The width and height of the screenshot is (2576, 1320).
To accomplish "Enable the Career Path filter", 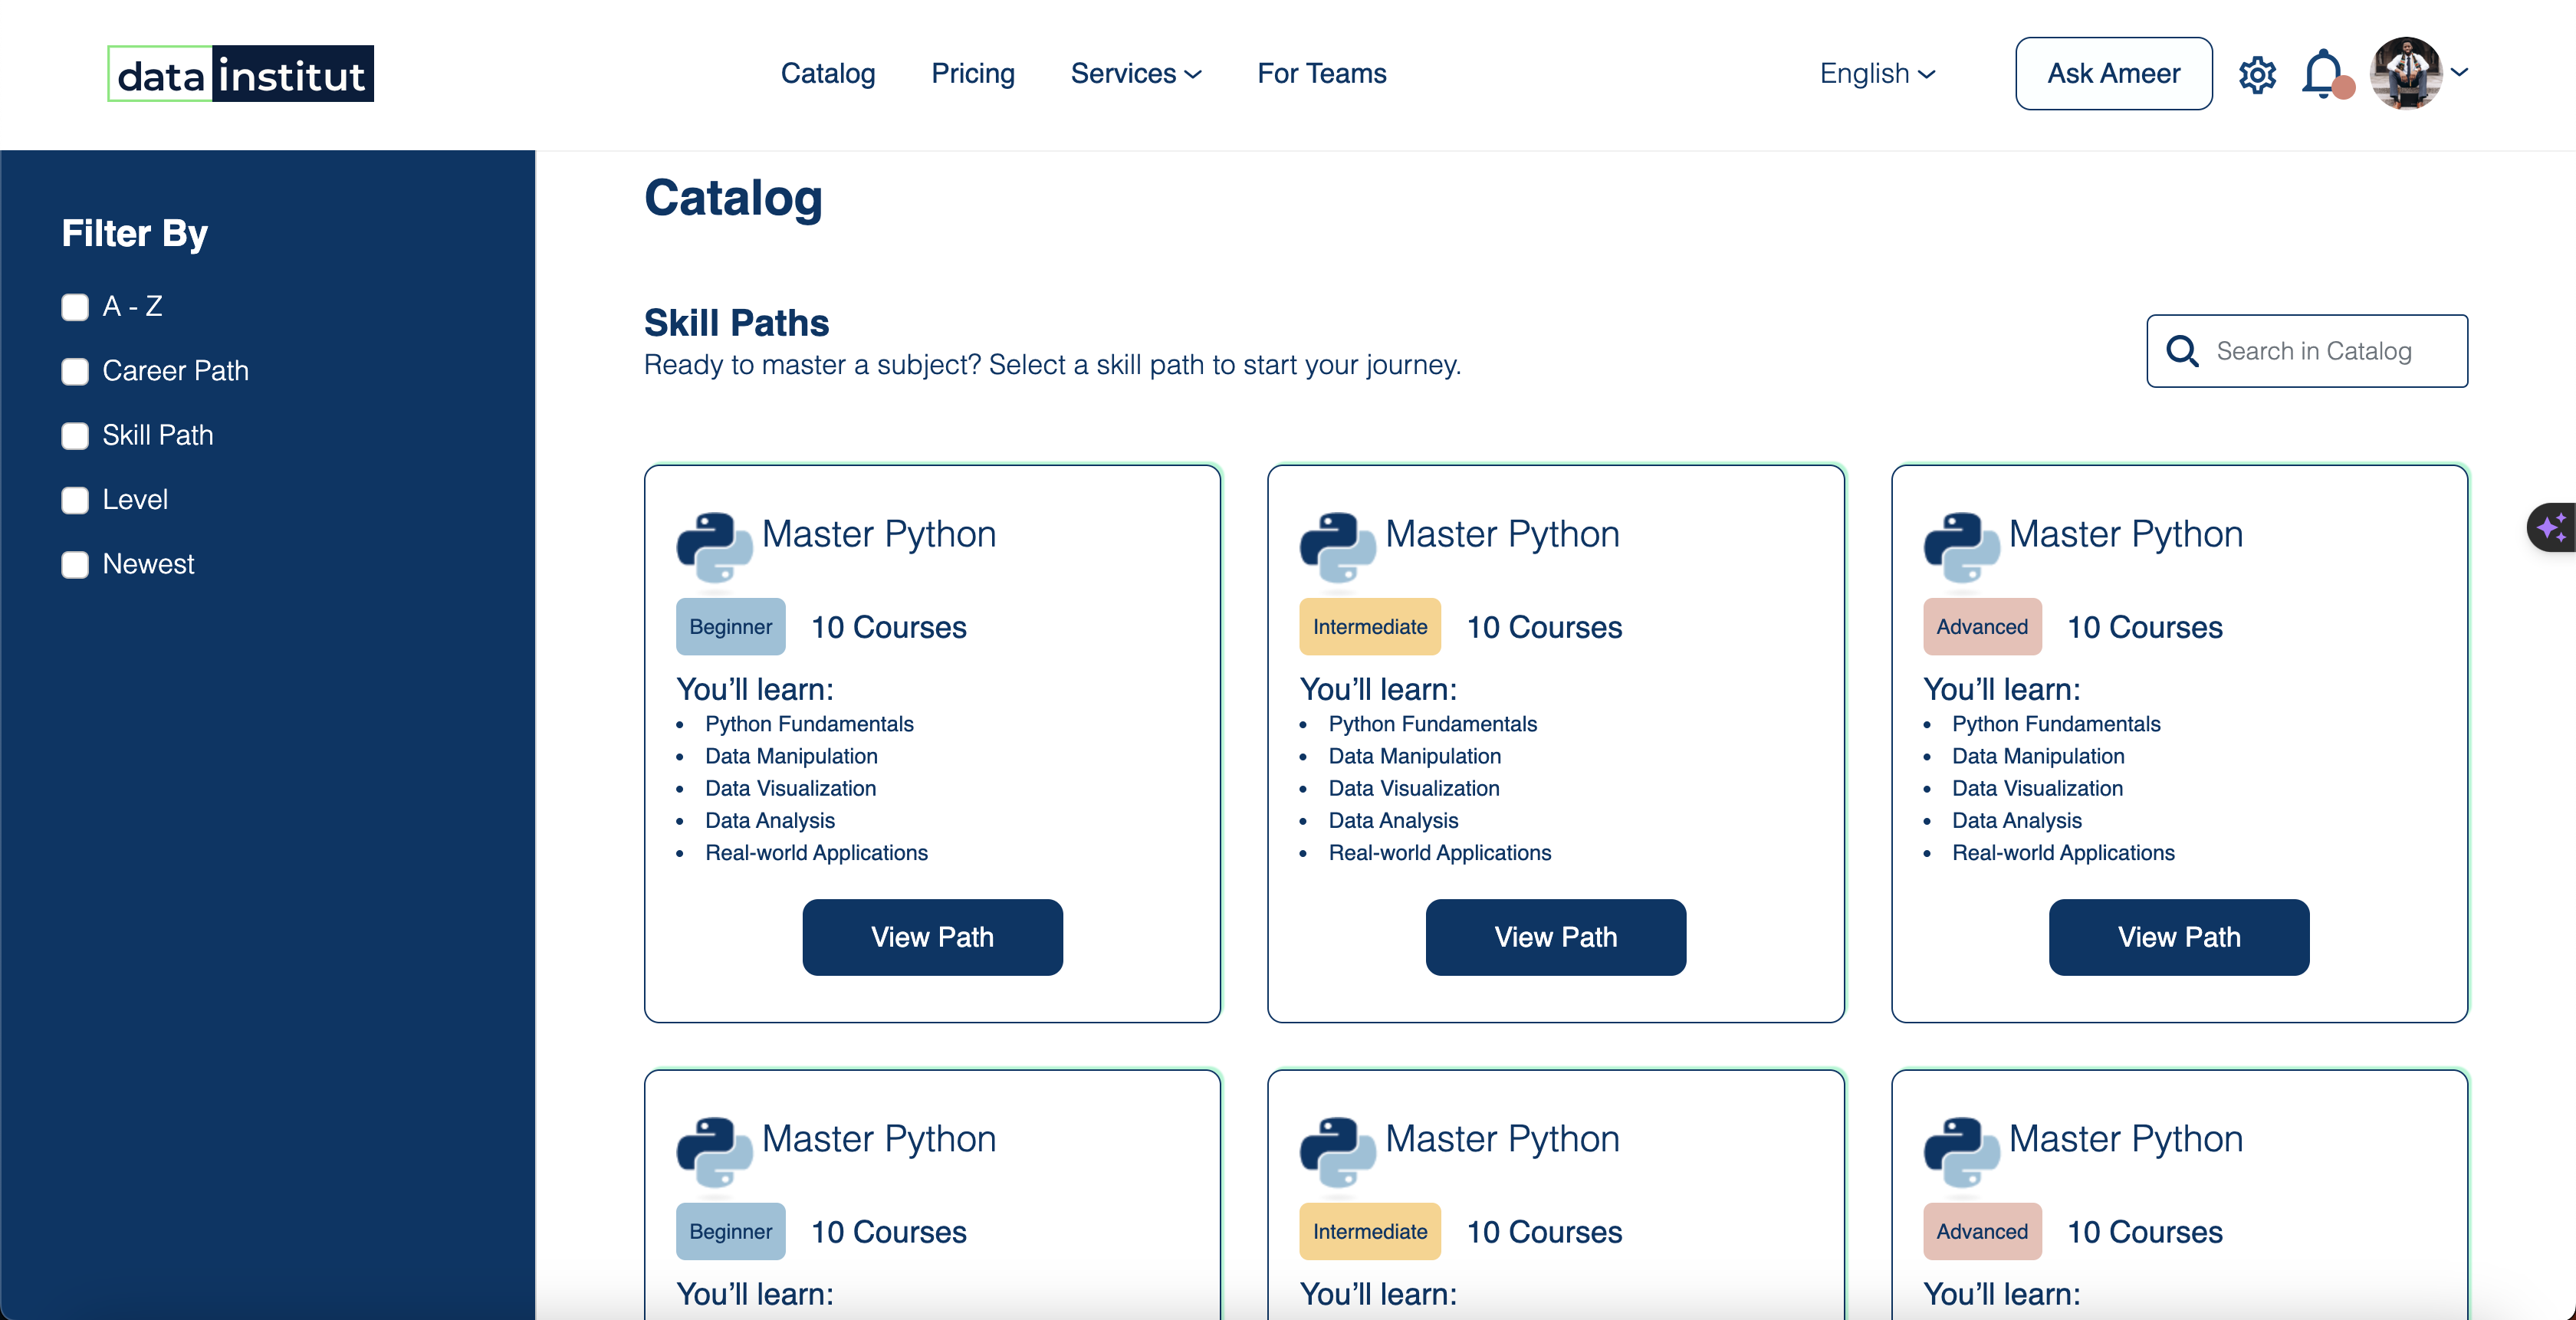I will [75, 372].
